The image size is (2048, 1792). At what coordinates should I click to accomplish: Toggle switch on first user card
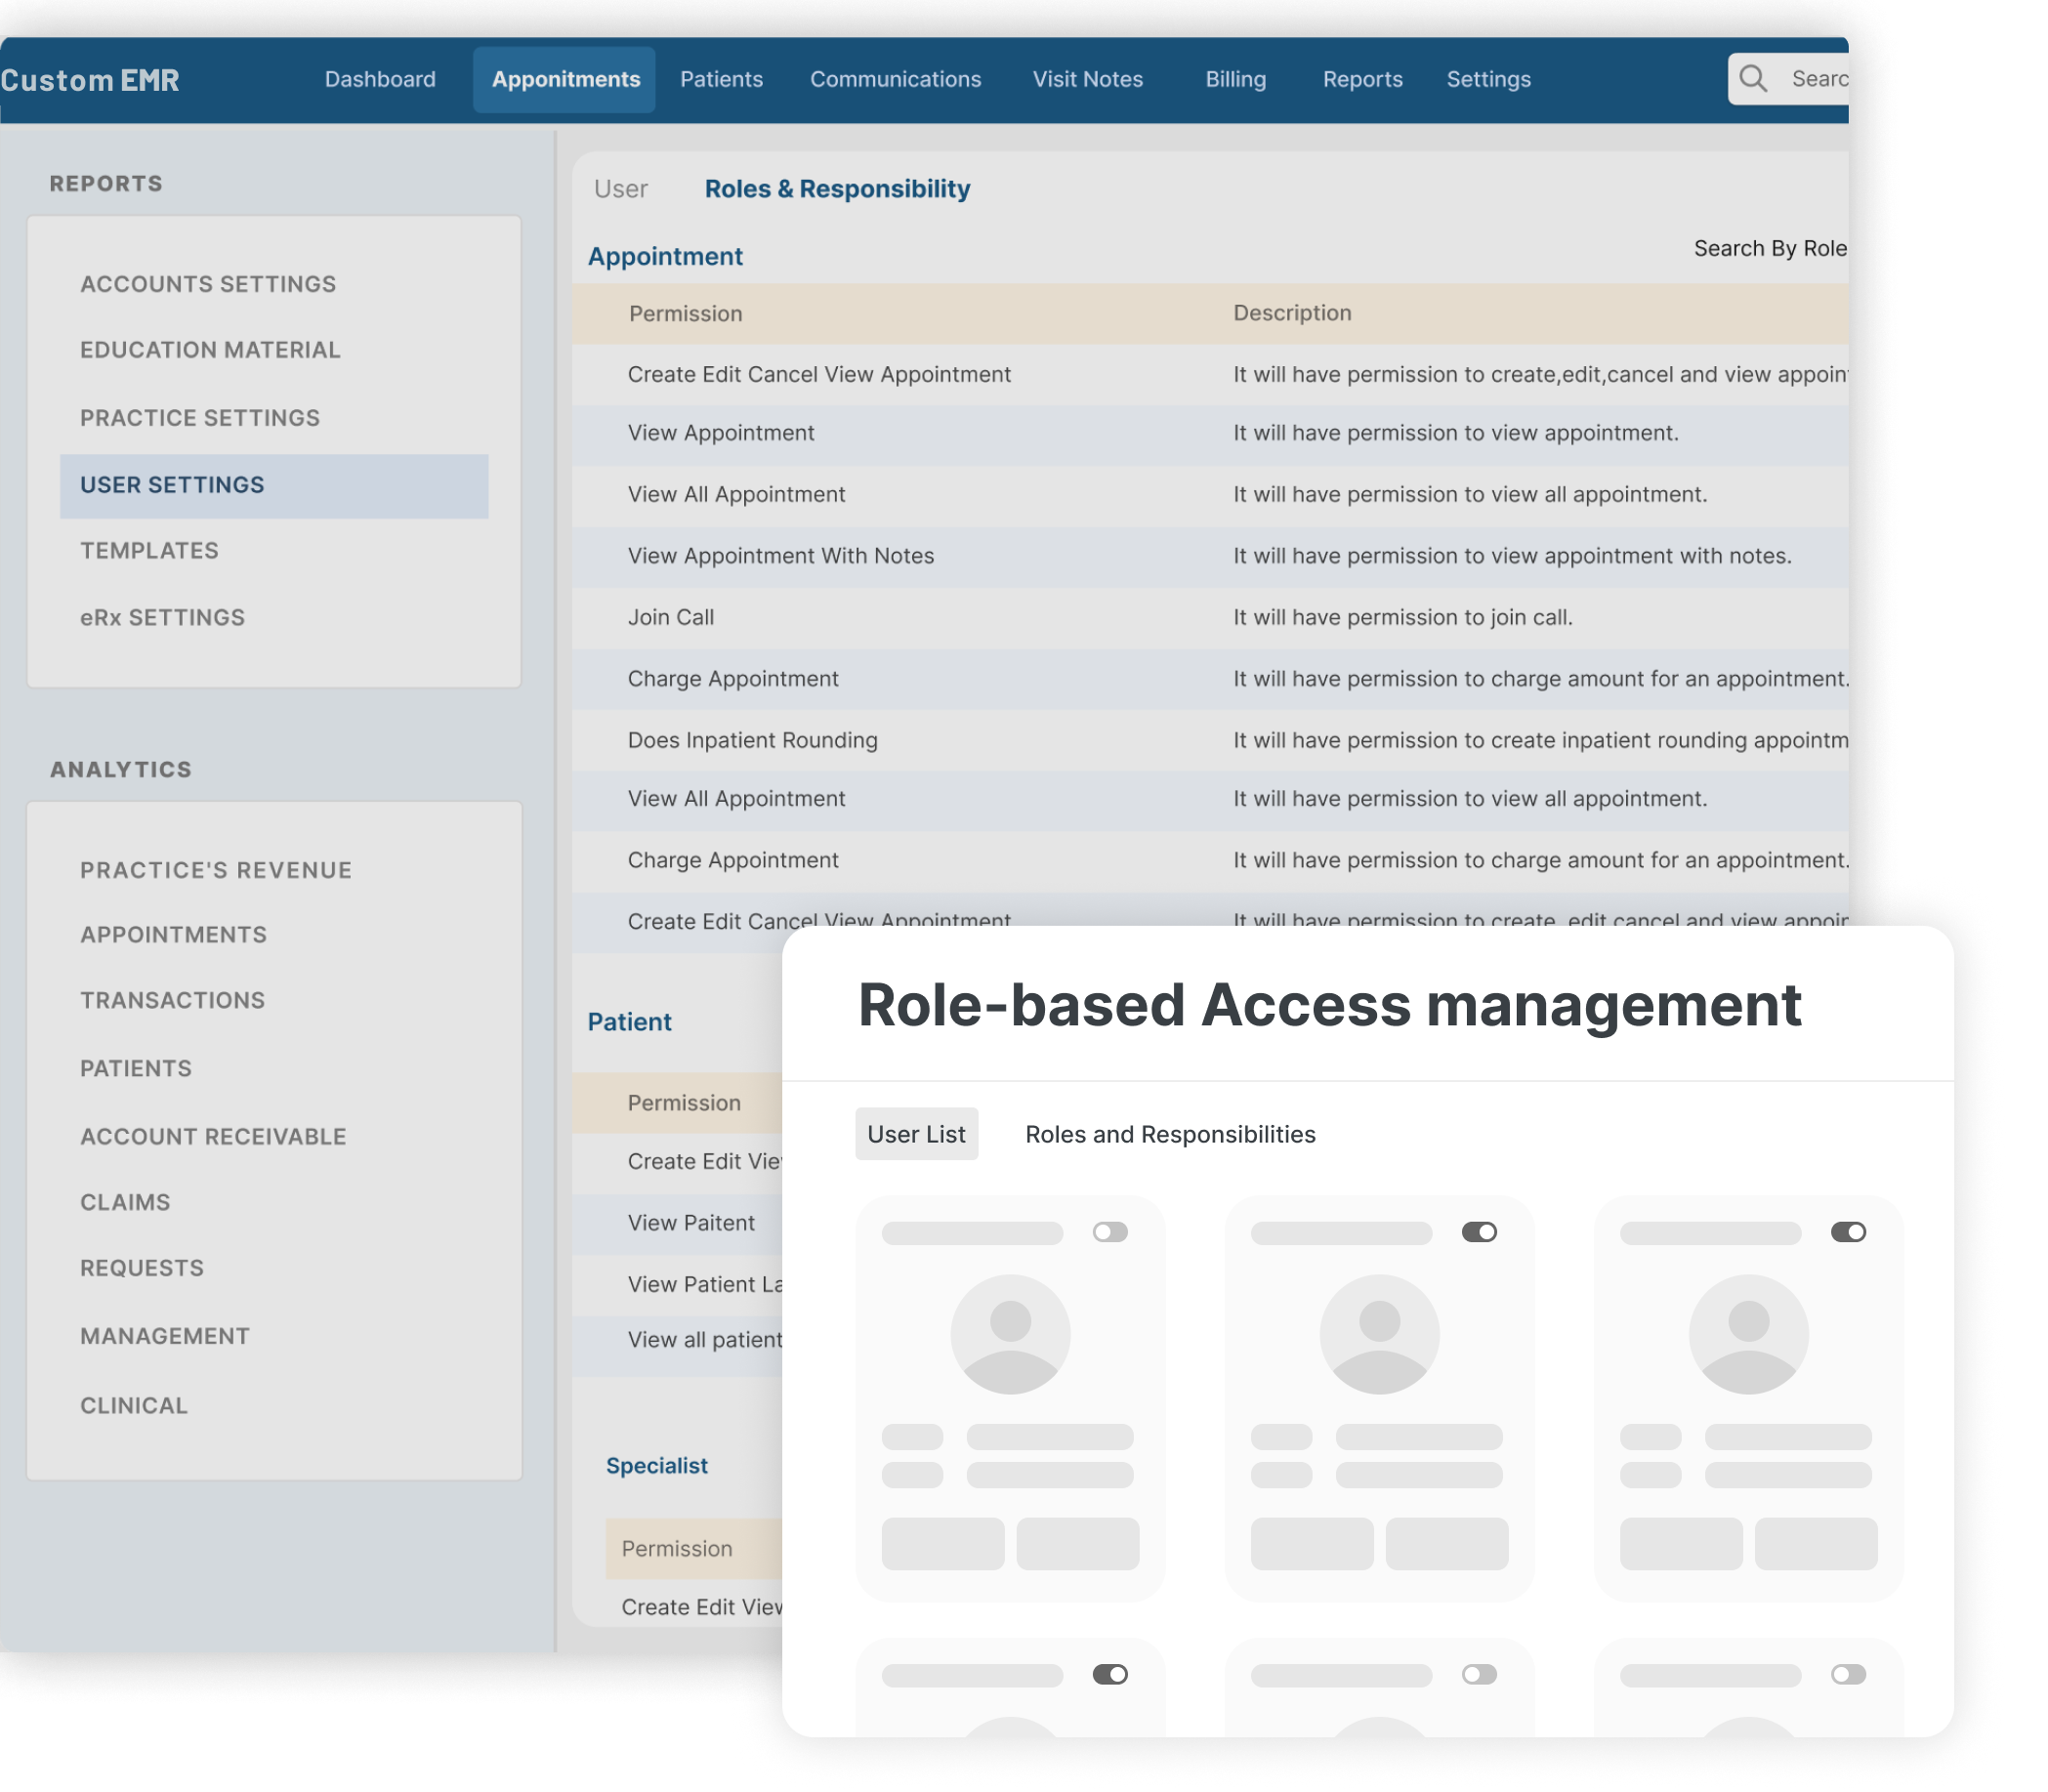tap(1110, 1232)
